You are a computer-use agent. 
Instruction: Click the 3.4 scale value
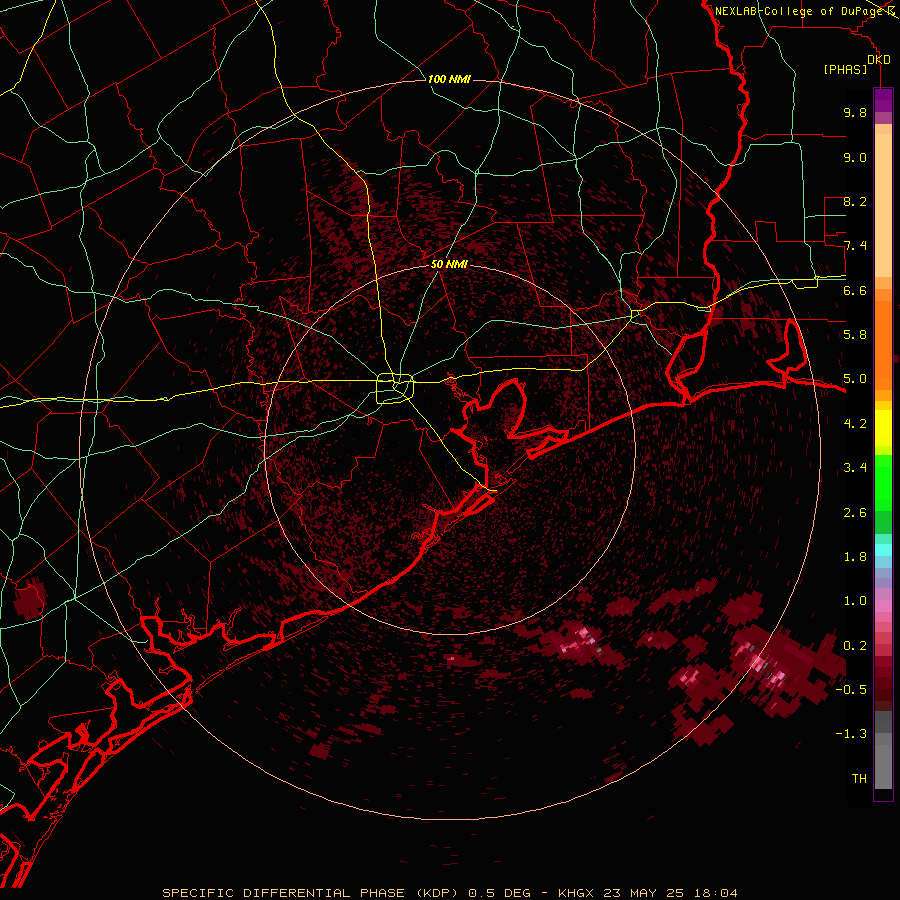(x=855, y=468)
